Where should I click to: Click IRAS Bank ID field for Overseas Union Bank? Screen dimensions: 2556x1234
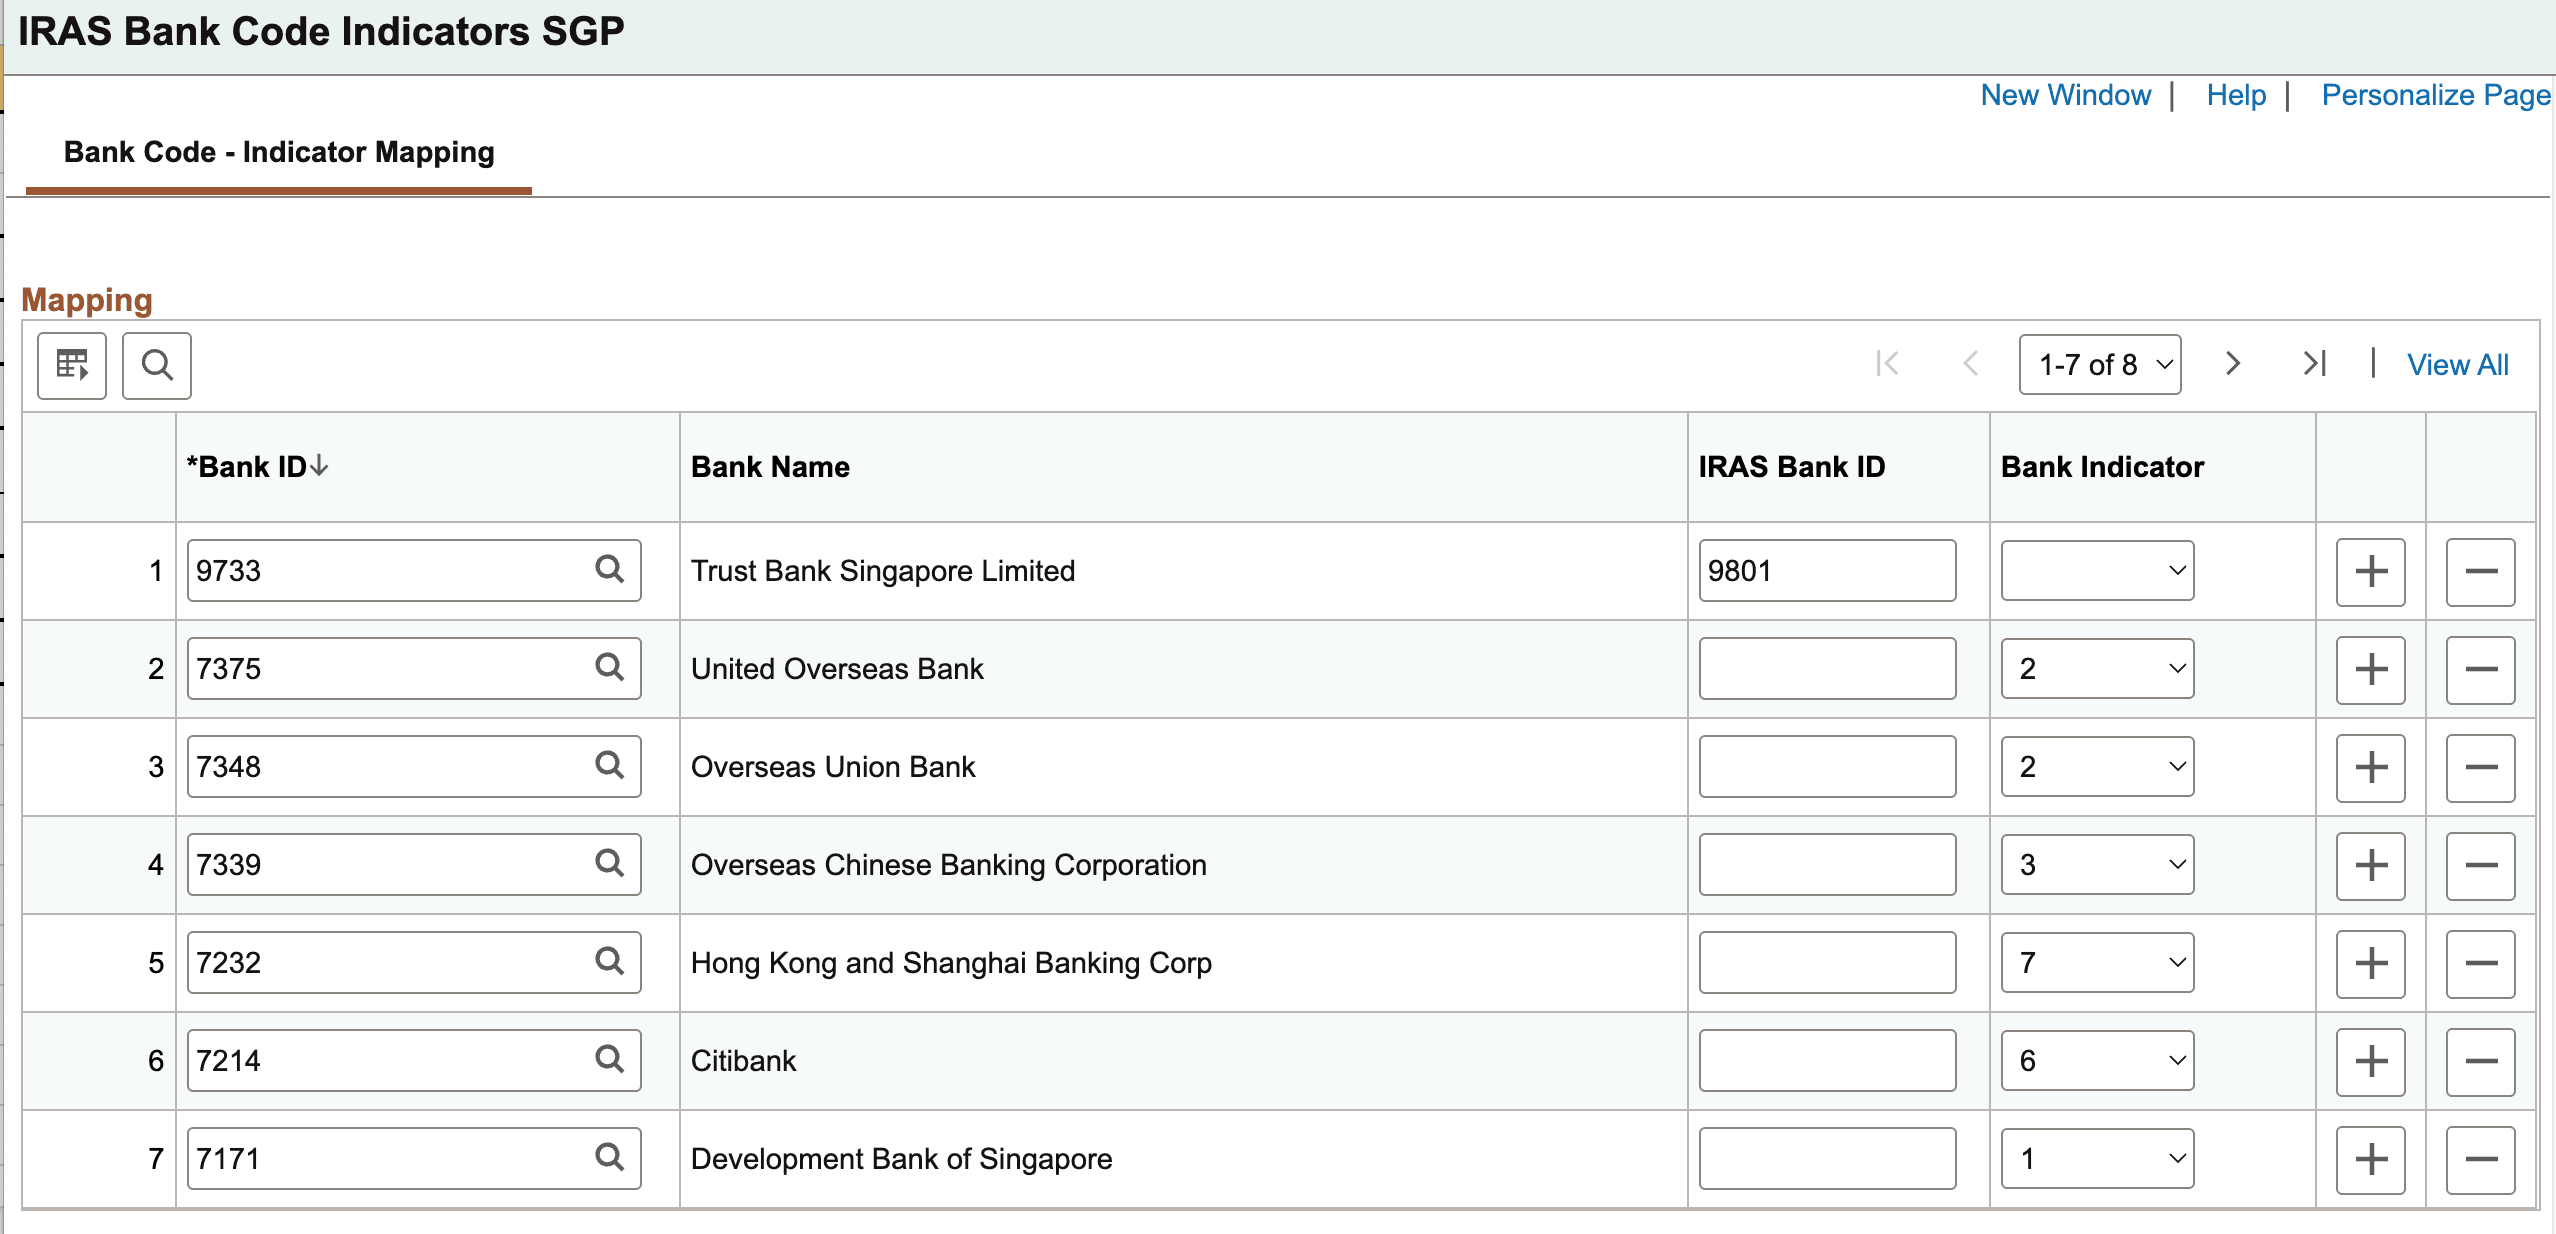tap(1827, 767)
